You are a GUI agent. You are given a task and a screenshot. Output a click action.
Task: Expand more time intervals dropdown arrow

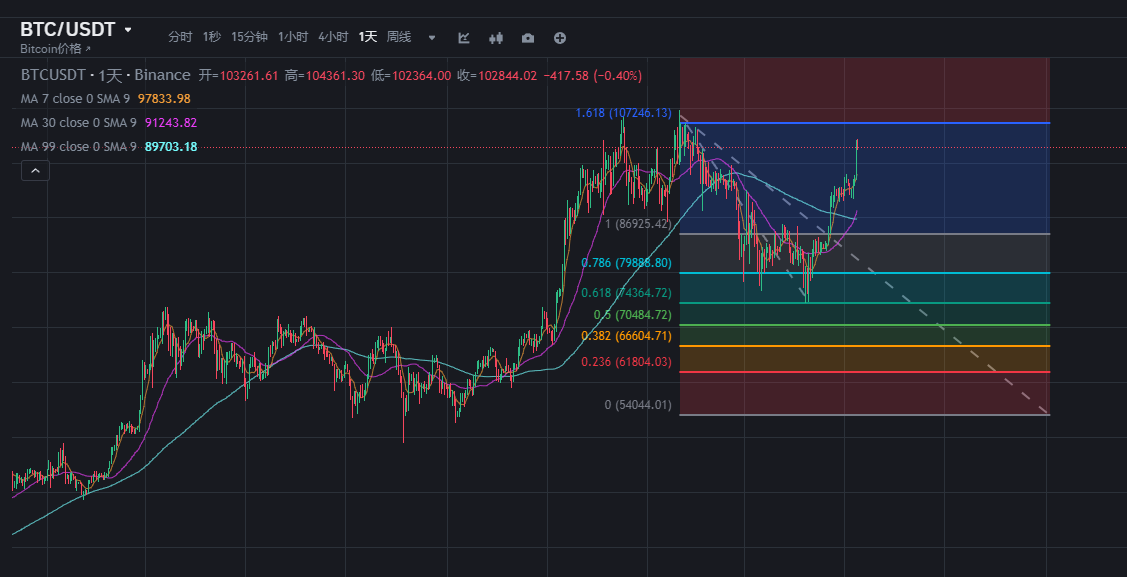[432, 38]
